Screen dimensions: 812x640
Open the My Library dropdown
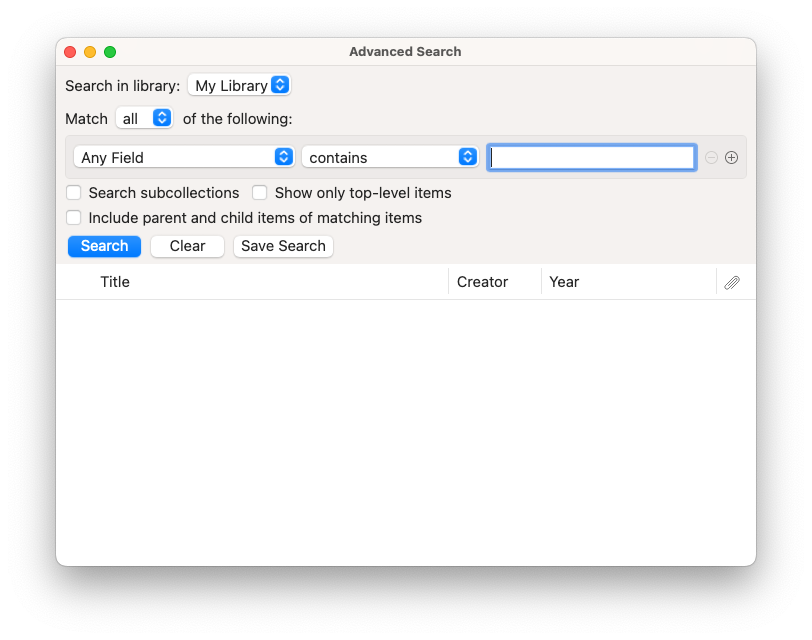(239, 85)
